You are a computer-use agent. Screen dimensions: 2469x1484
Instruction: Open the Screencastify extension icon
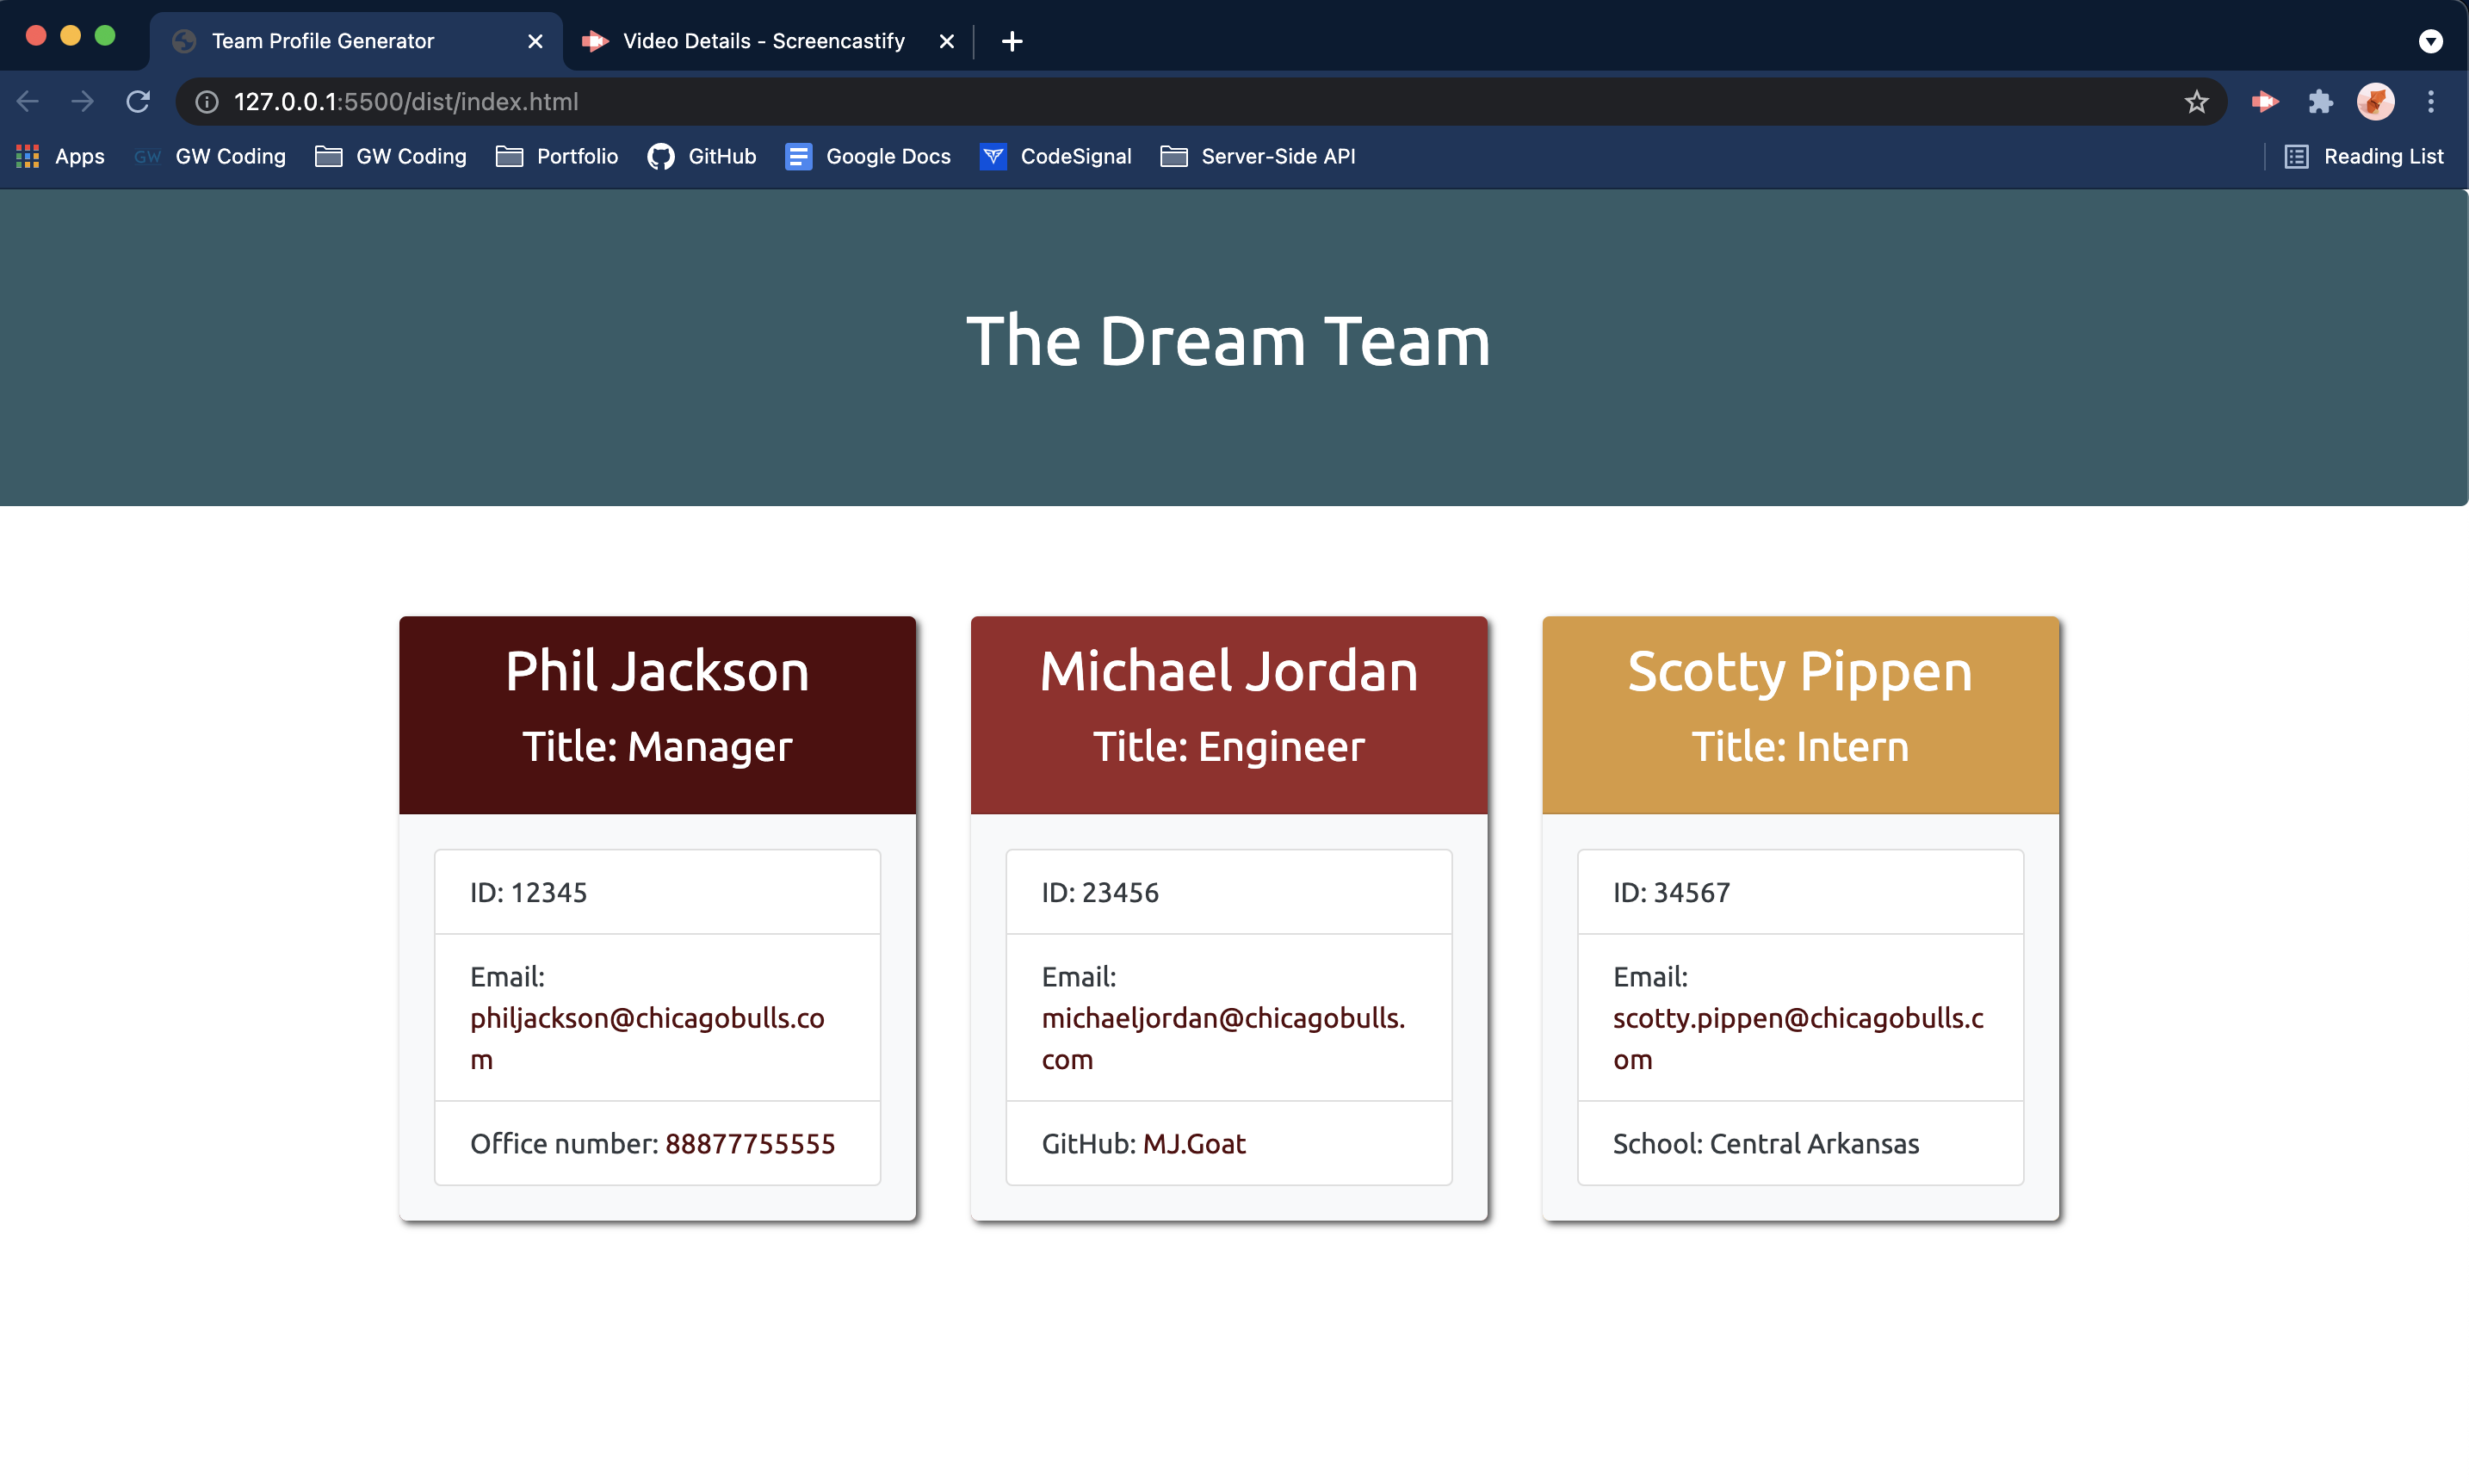pyautogui.click(x=2264, y=101)
